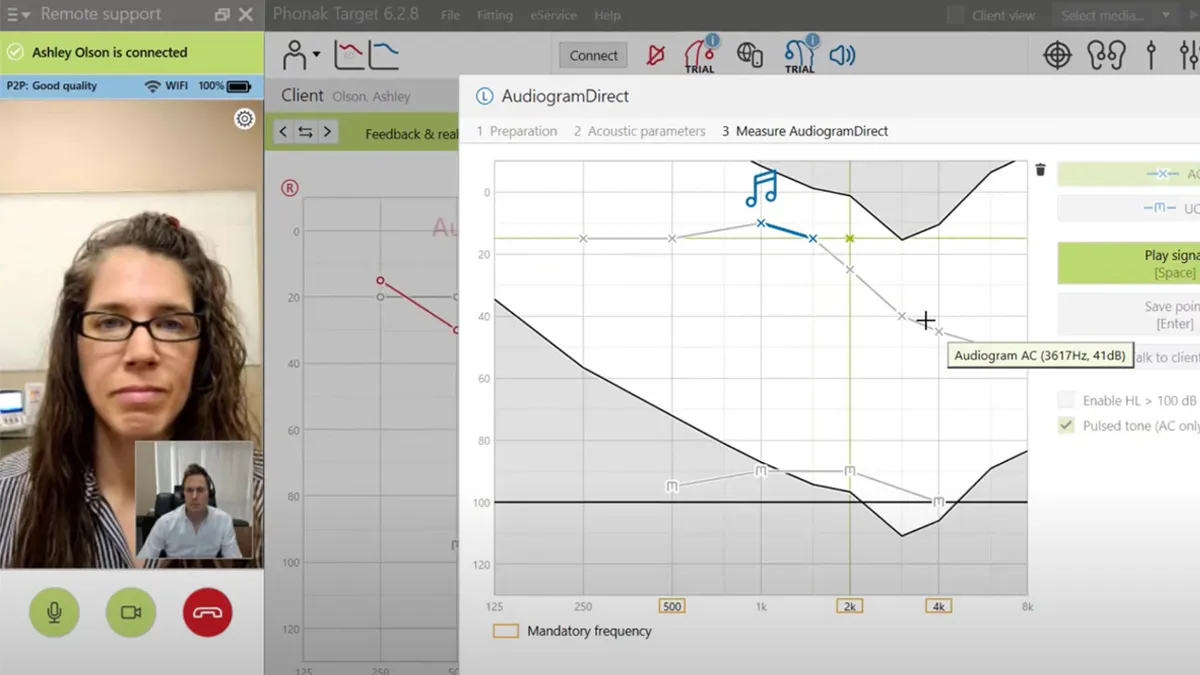
Task: Open the Feedback & real ear test item
Action: pyautogui.click(x=412, y=134)
